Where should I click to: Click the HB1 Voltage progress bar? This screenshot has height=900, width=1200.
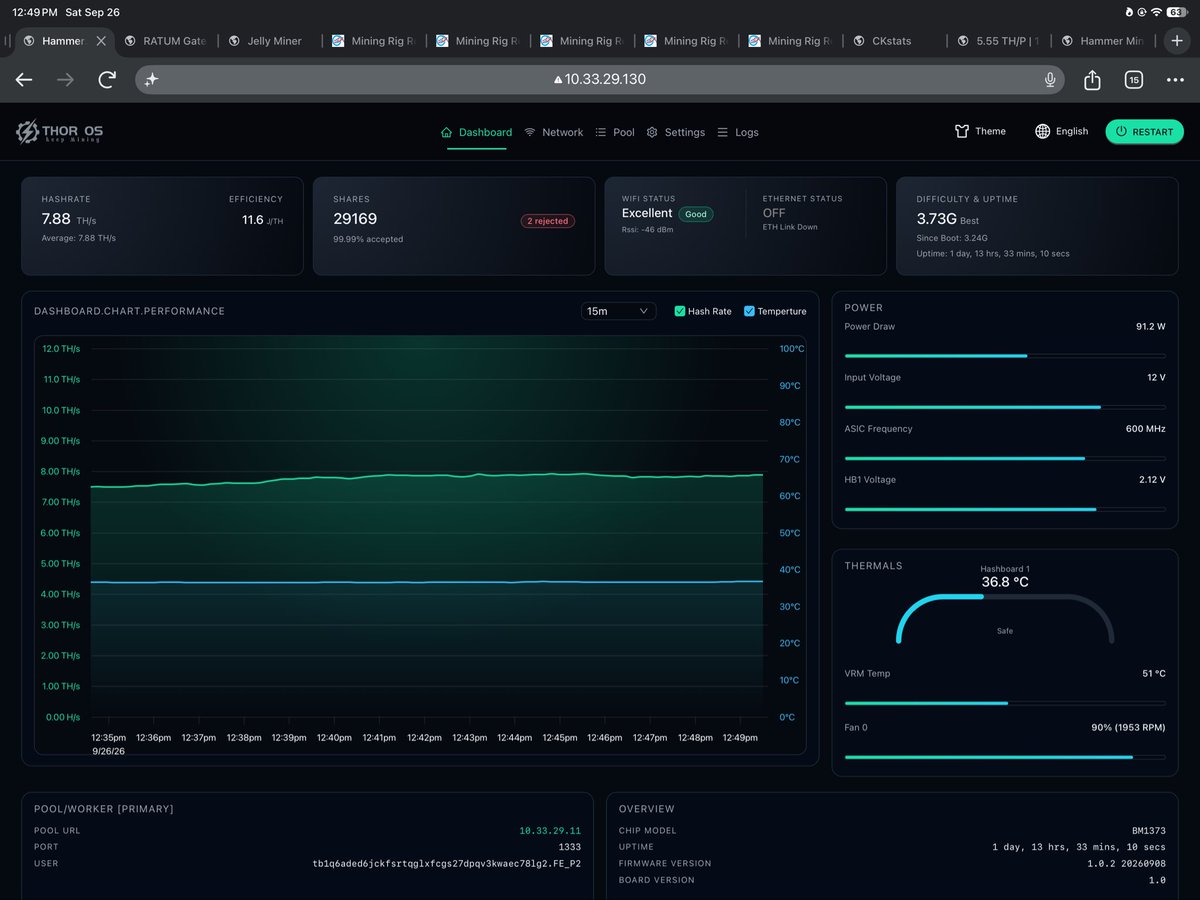click(x=1005, y=509)
